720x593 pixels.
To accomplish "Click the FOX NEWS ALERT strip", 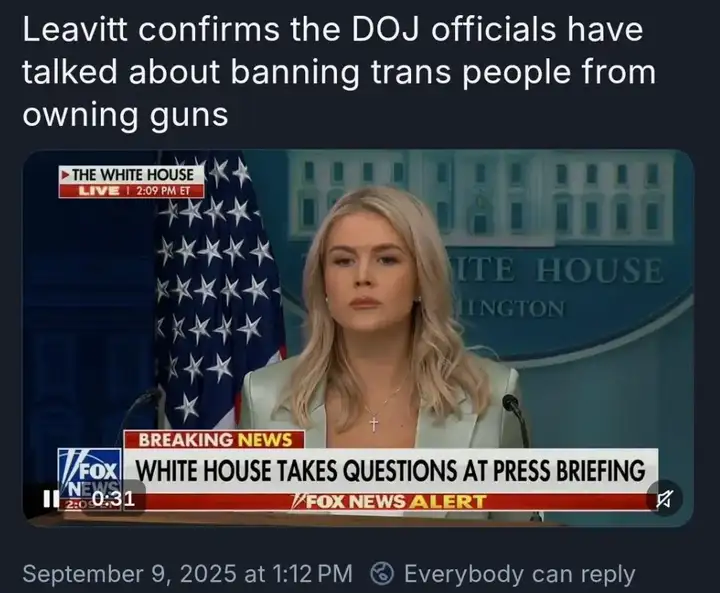I will (x=390, y=501).
